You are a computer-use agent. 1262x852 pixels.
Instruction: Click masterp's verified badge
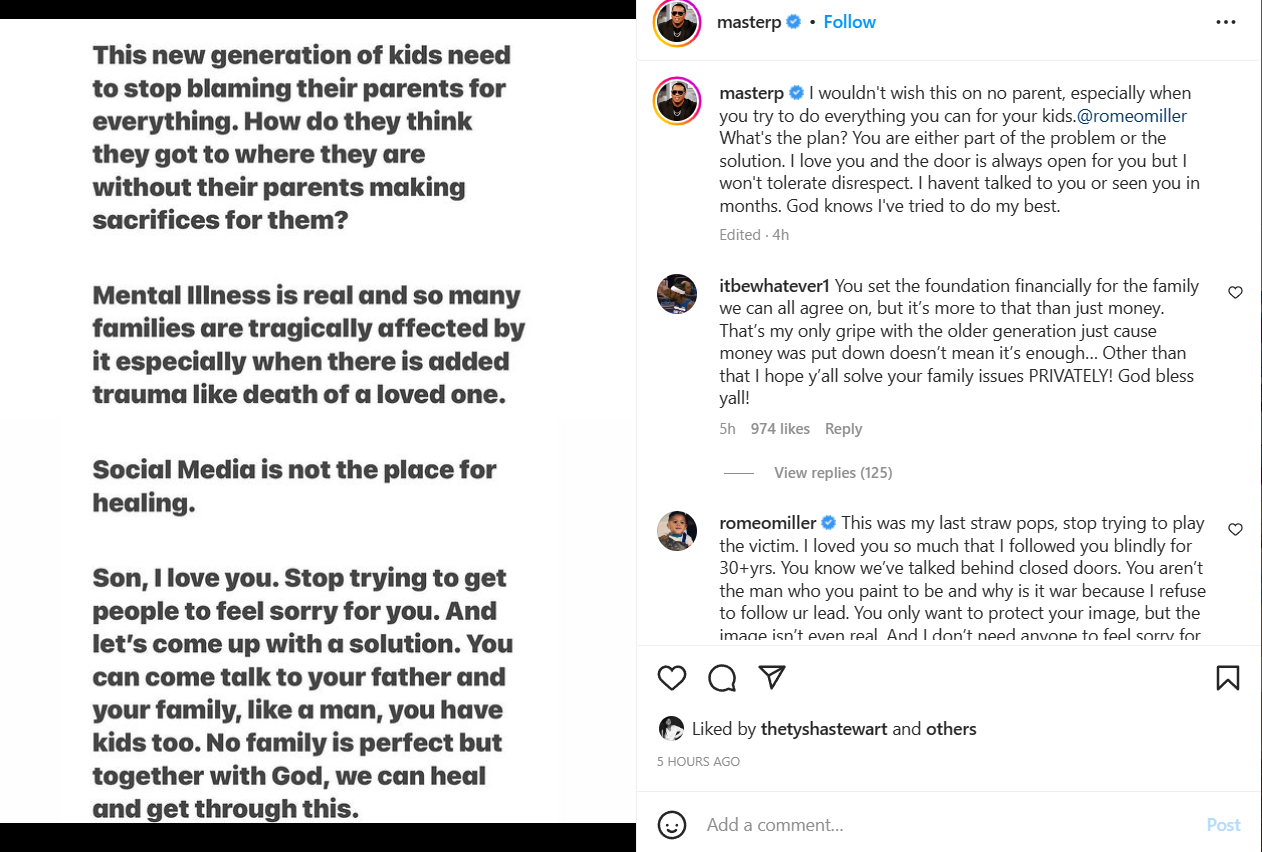point(793,21)
